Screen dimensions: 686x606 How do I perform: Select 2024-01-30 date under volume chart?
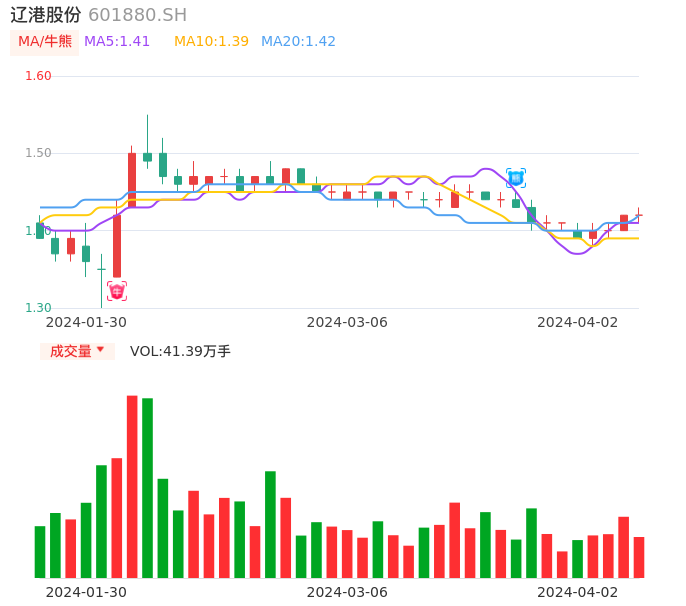pyautogui.click(x=86, y=592)
